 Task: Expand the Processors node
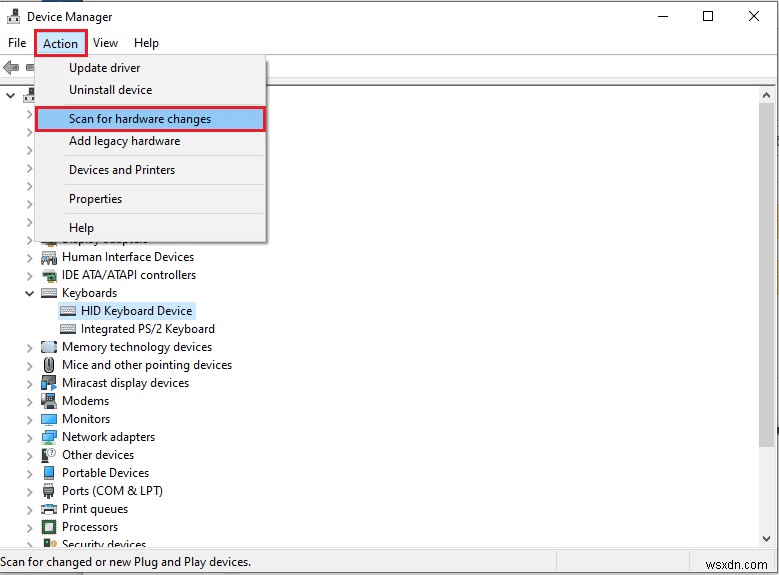pos(29,527)
